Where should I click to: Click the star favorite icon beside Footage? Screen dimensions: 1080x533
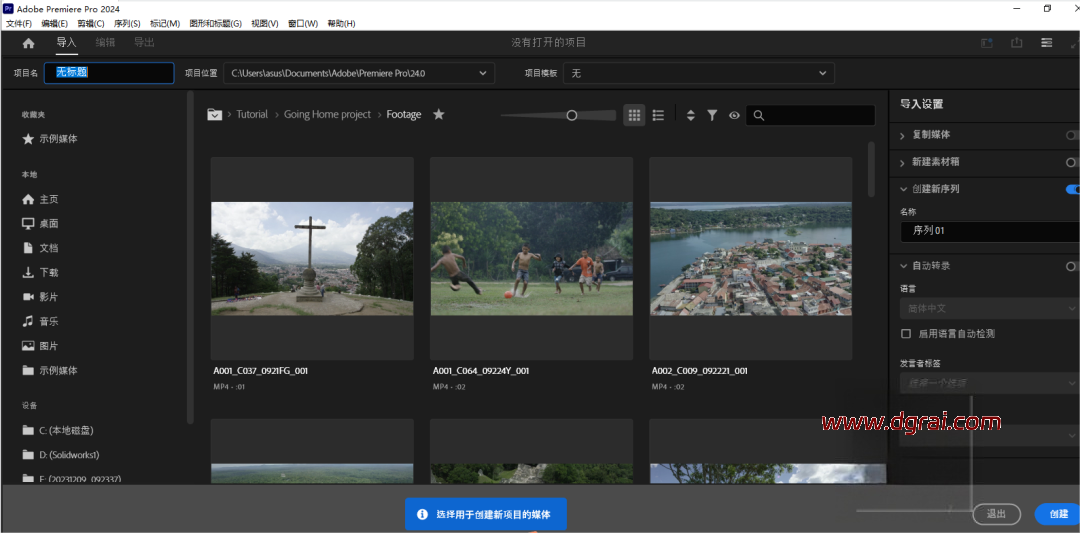438,115
